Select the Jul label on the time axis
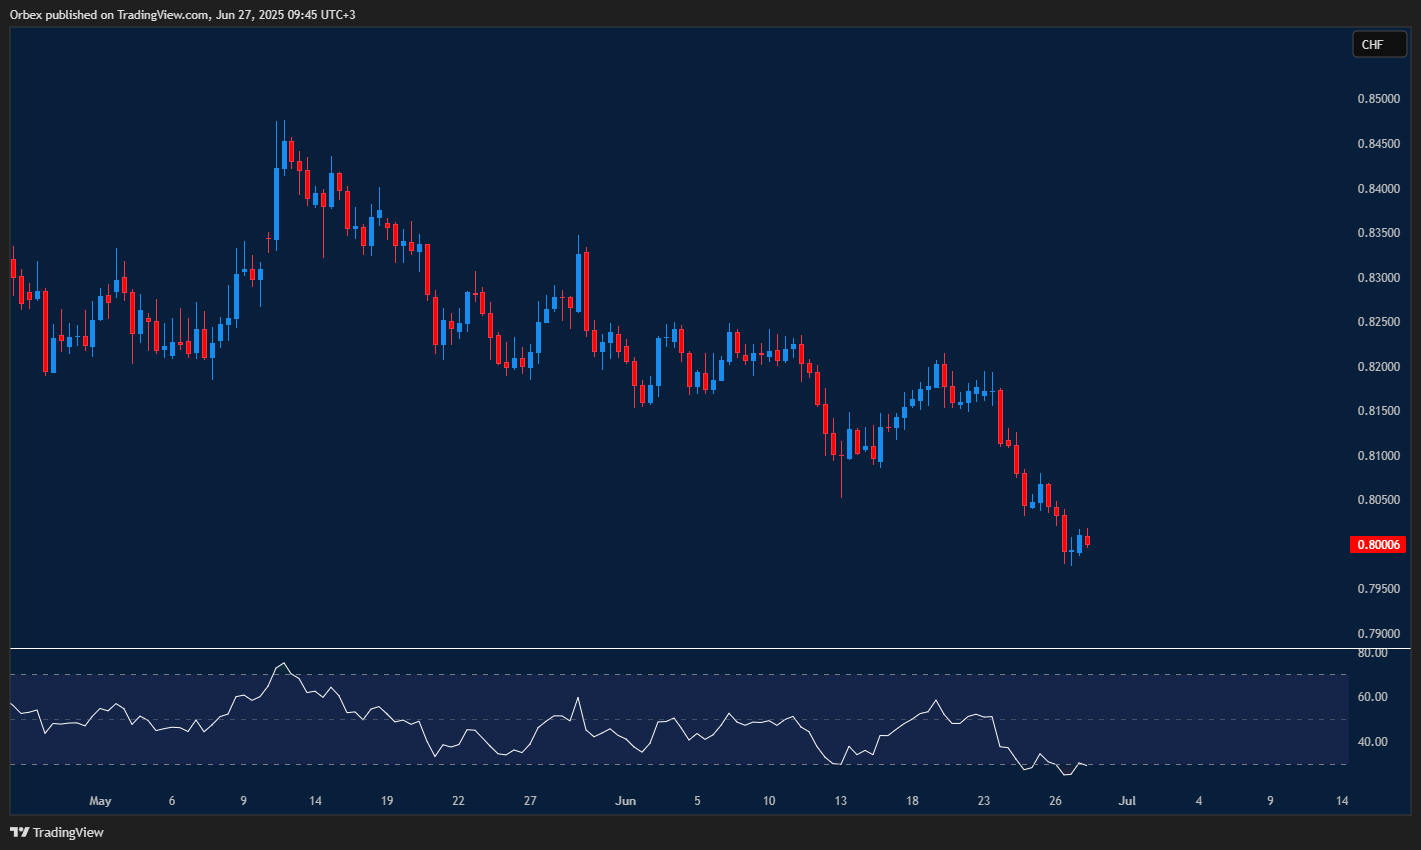 tap(1127, 800)
